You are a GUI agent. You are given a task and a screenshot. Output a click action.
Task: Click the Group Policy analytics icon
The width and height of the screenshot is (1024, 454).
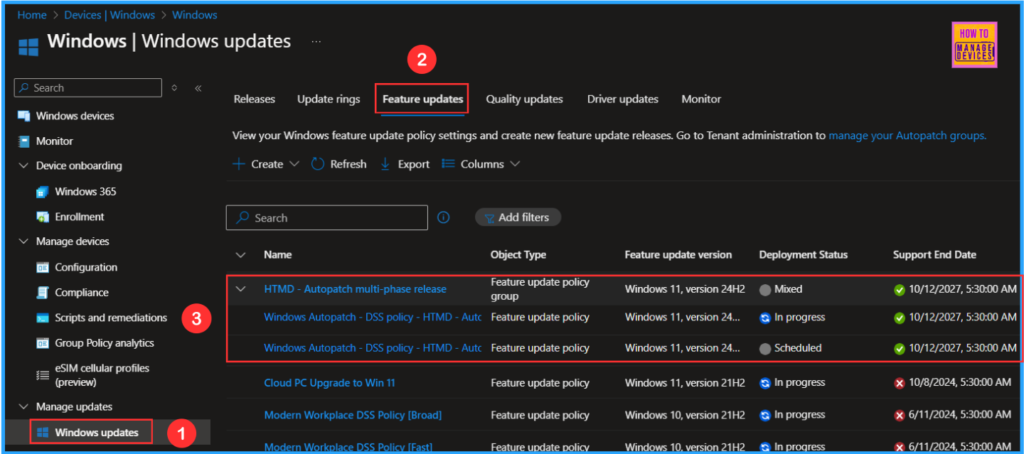42,343
